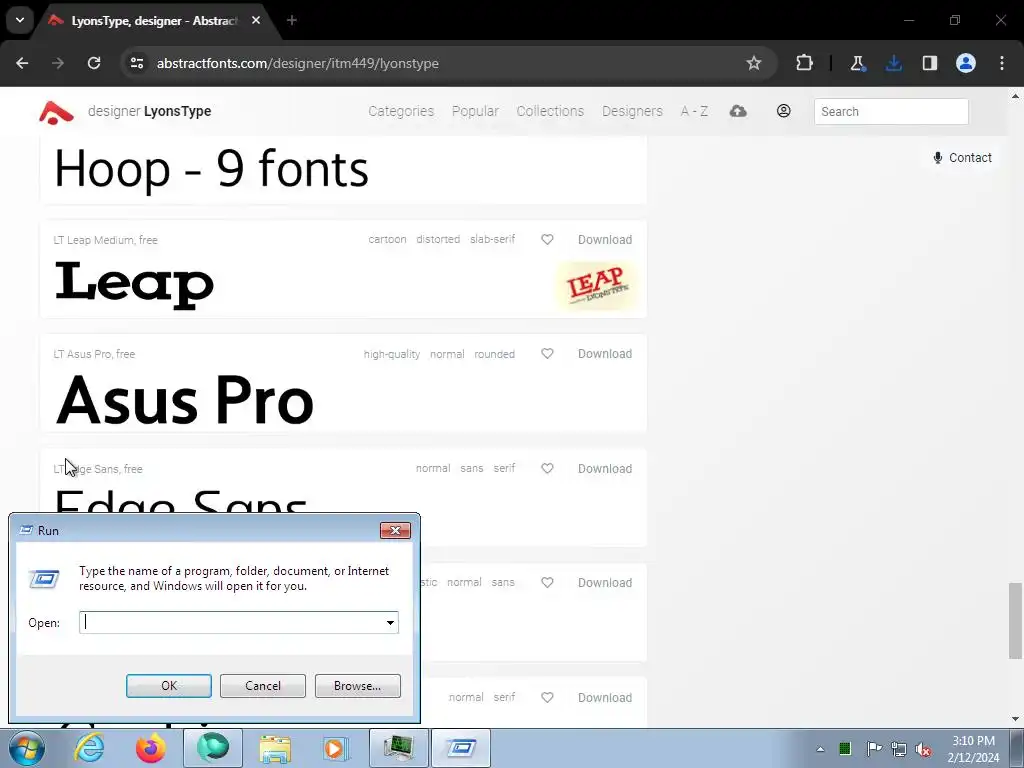Open Popular fonts page
Viewport: 1024px width, 768px height.
[x=475, y=111]
